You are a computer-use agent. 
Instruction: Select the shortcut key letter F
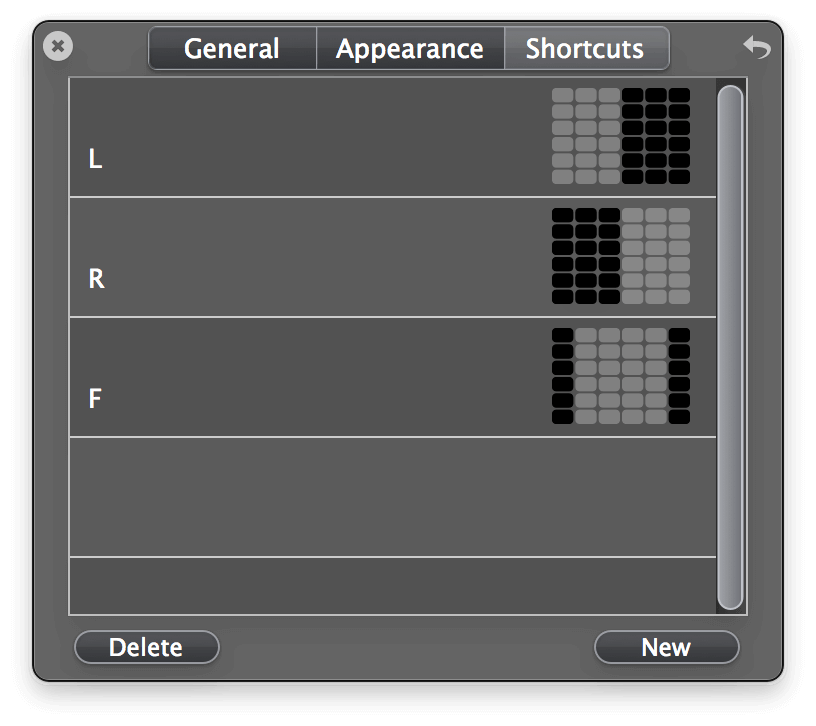pos(96,399)
